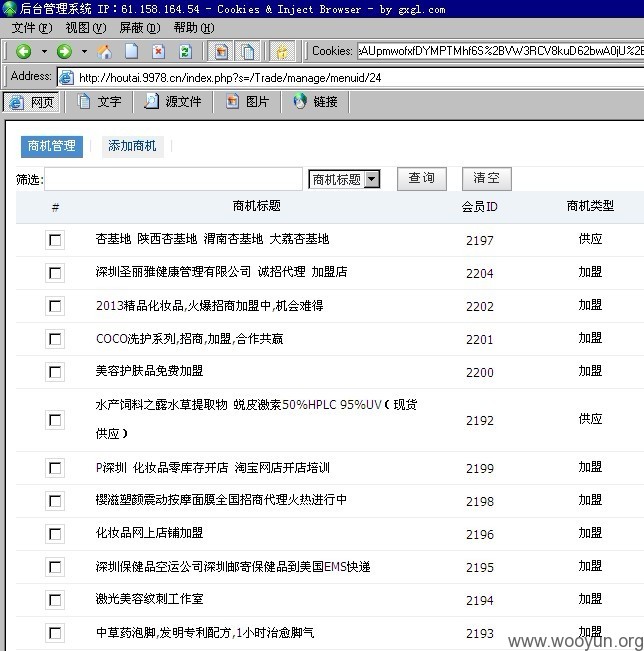Stop loading with the red X page icon
Image resolution: width=644 pixels, height=651 pixels.
(x=158, y=51)
